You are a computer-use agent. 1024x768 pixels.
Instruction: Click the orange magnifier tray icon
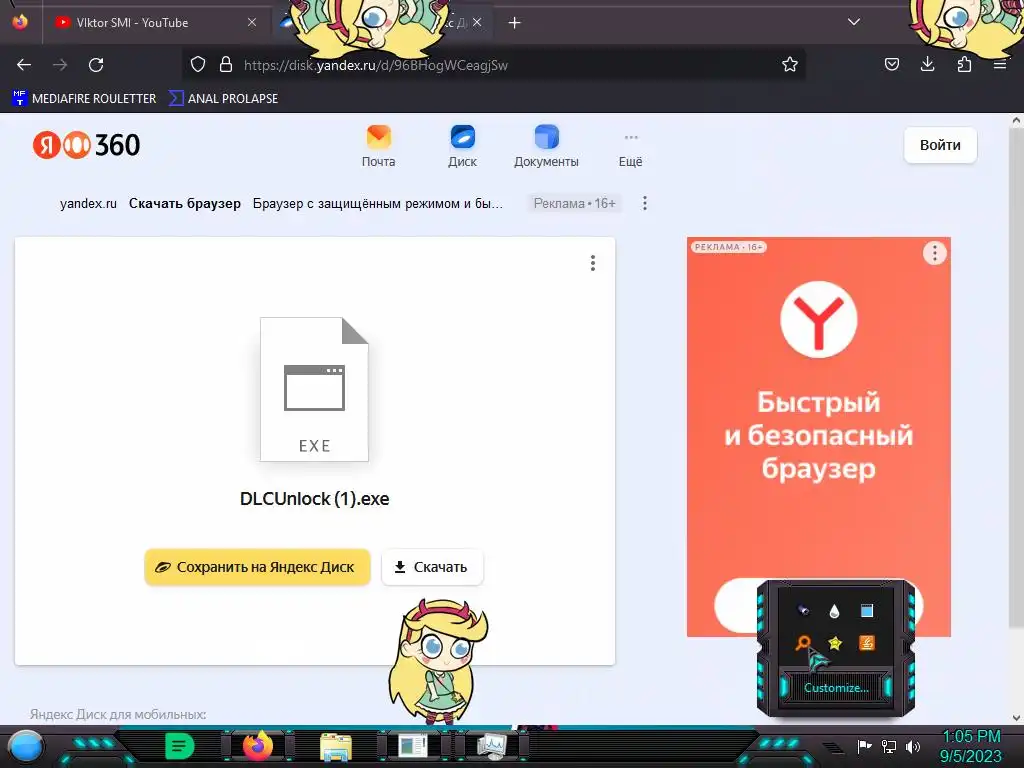click(803, 643)
